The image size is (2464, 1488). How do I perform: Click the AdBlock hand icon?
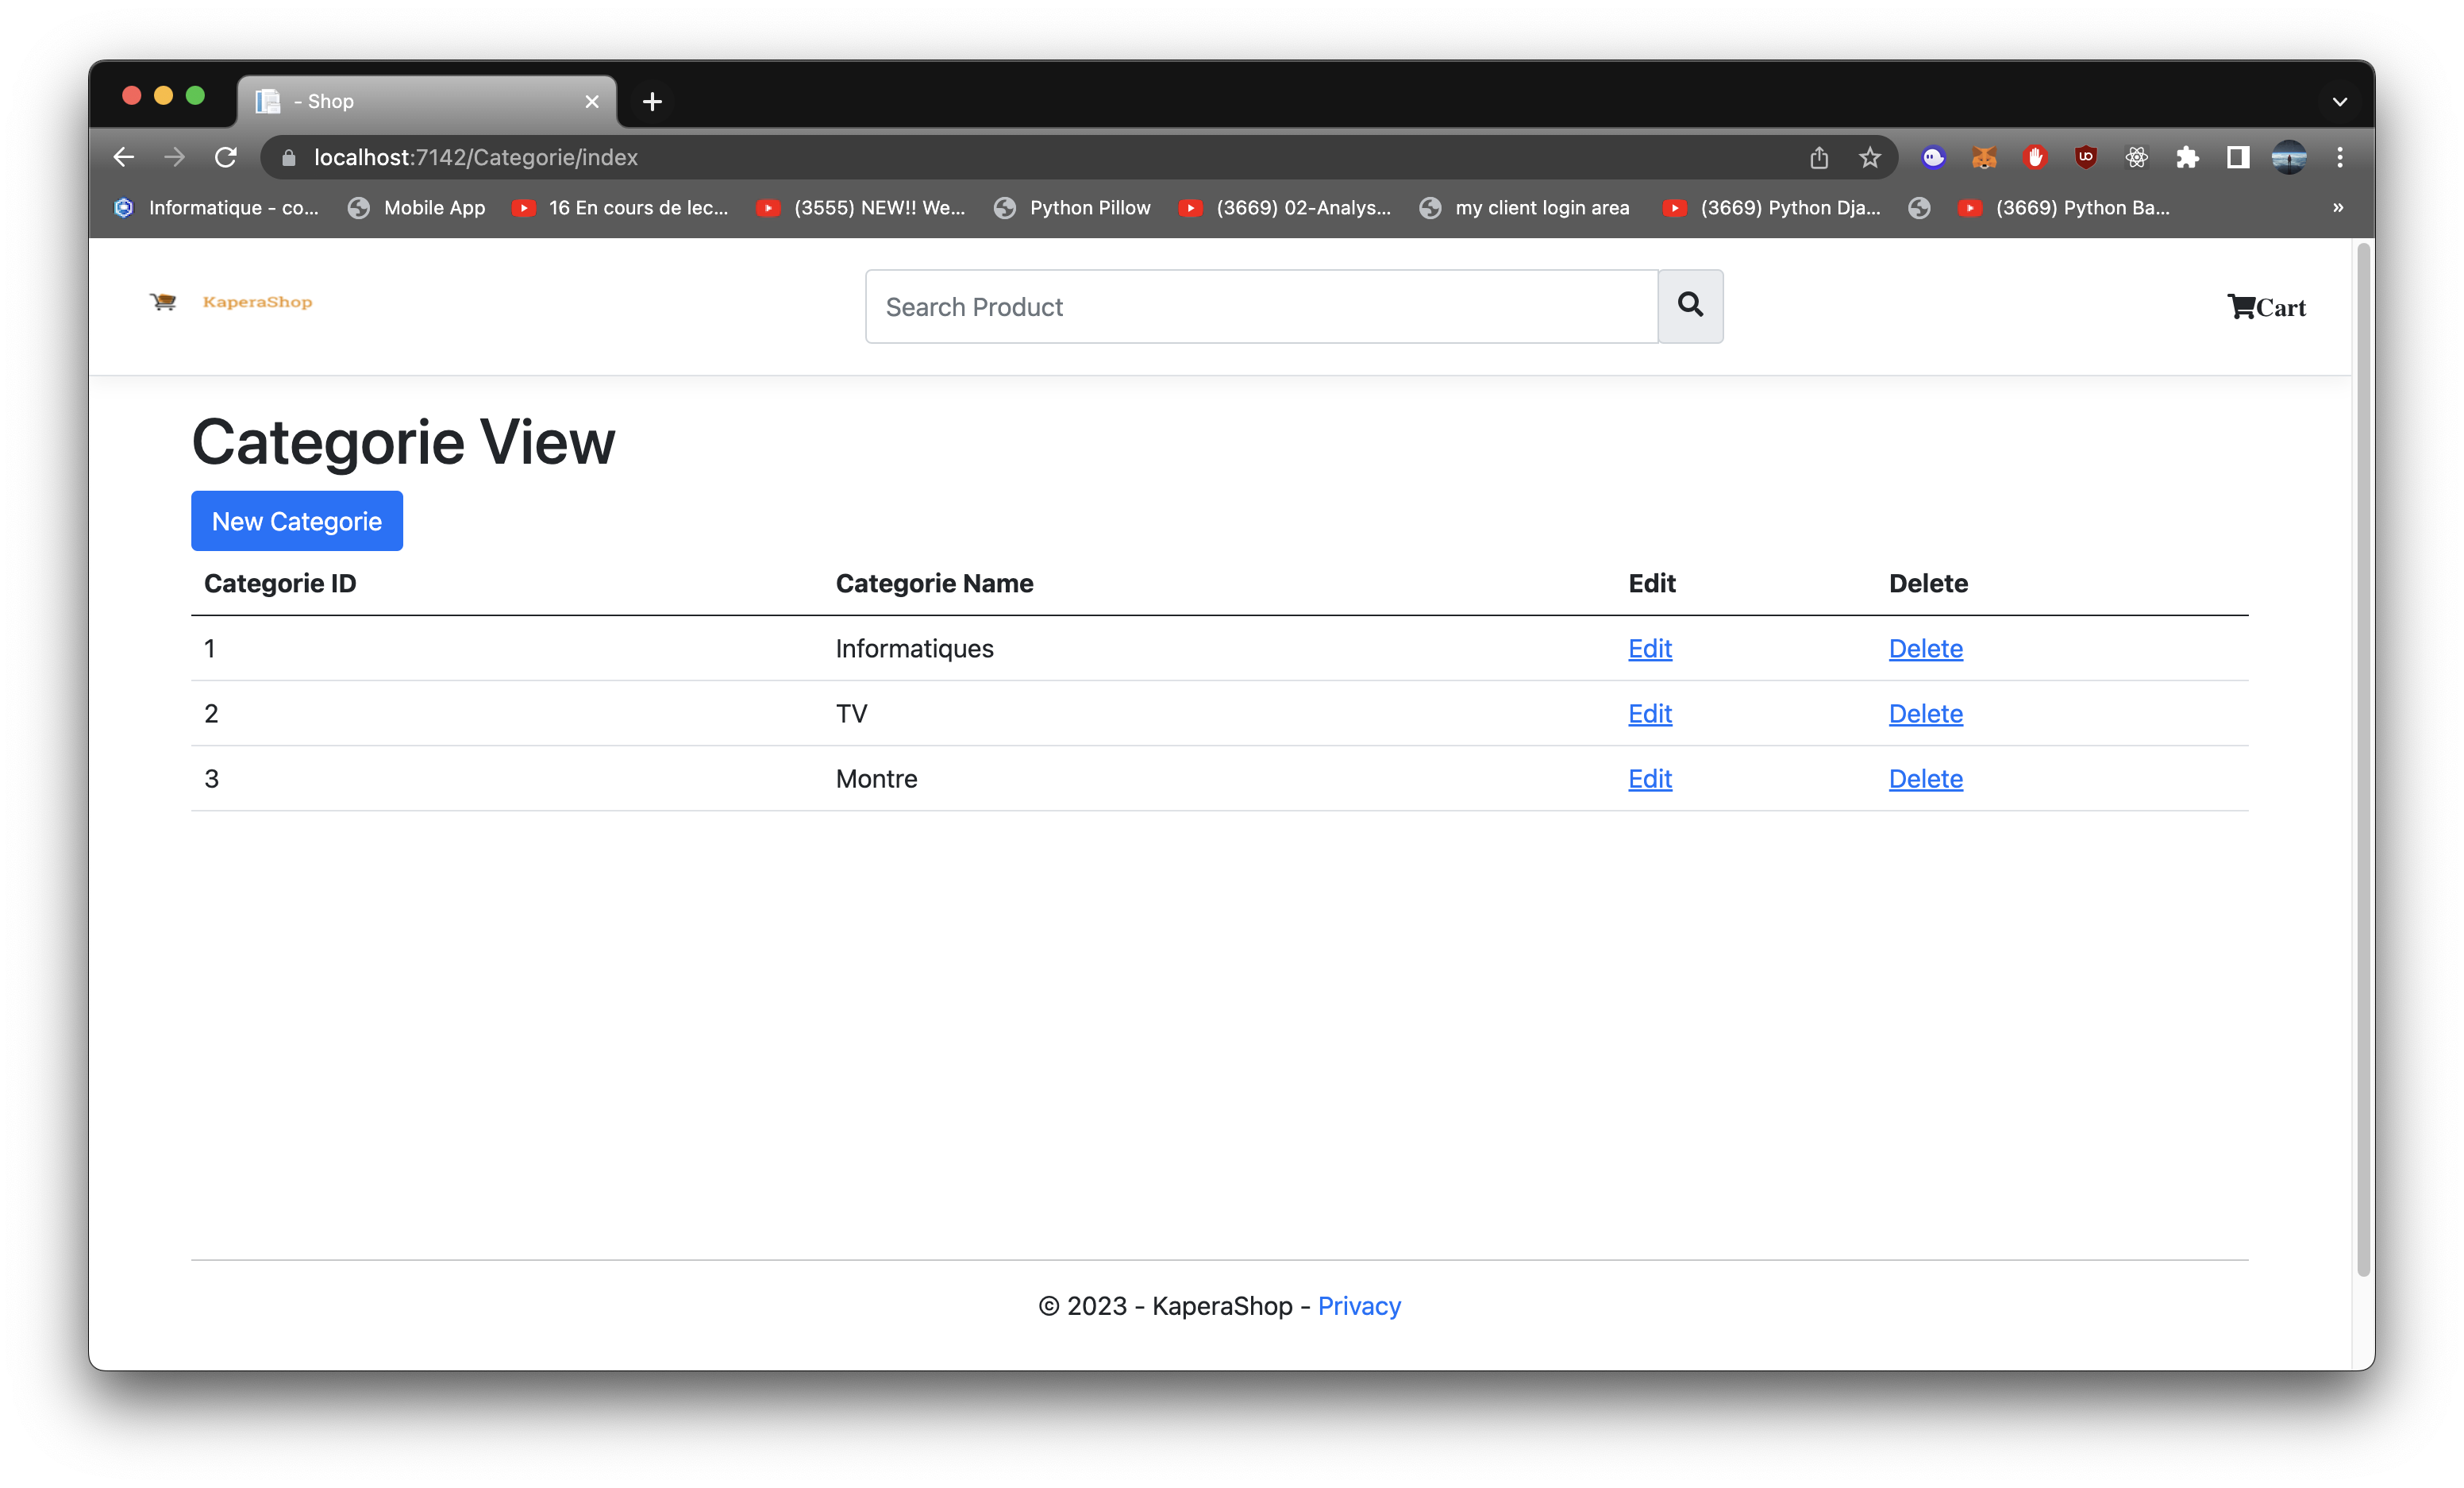point(2035,157)
